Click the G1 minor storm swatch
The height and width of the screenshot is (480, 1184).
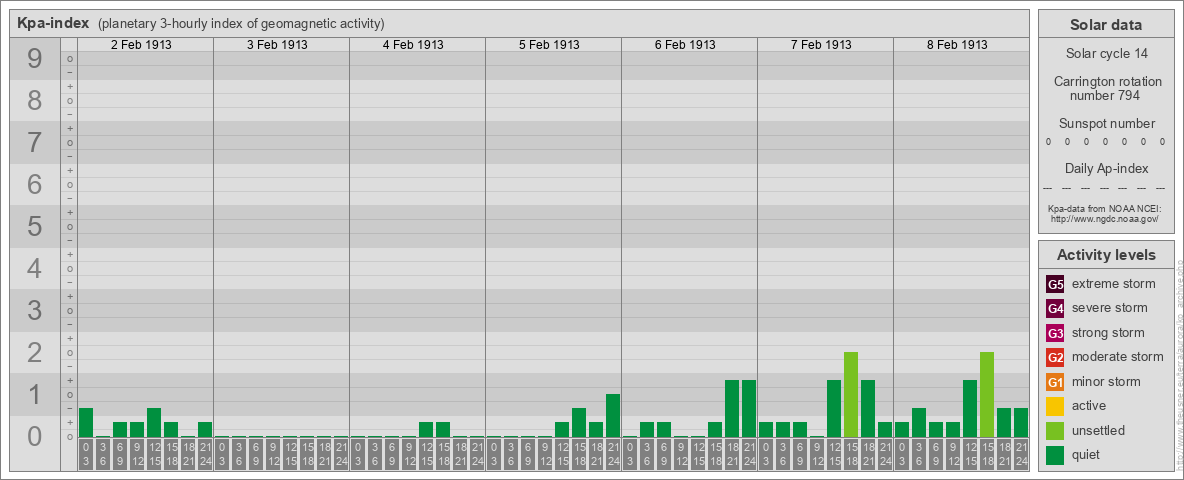[1055, 382]
